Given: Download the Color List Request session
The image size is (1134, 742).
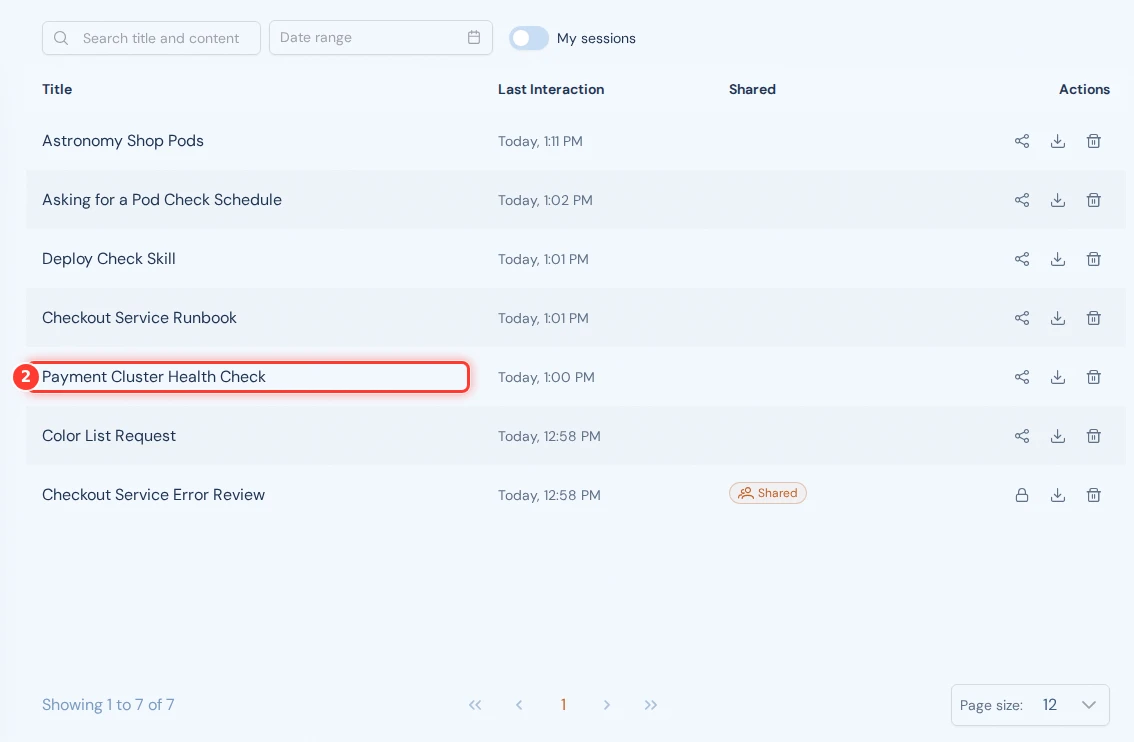Looking at the screenshot, I should 1057,436.
